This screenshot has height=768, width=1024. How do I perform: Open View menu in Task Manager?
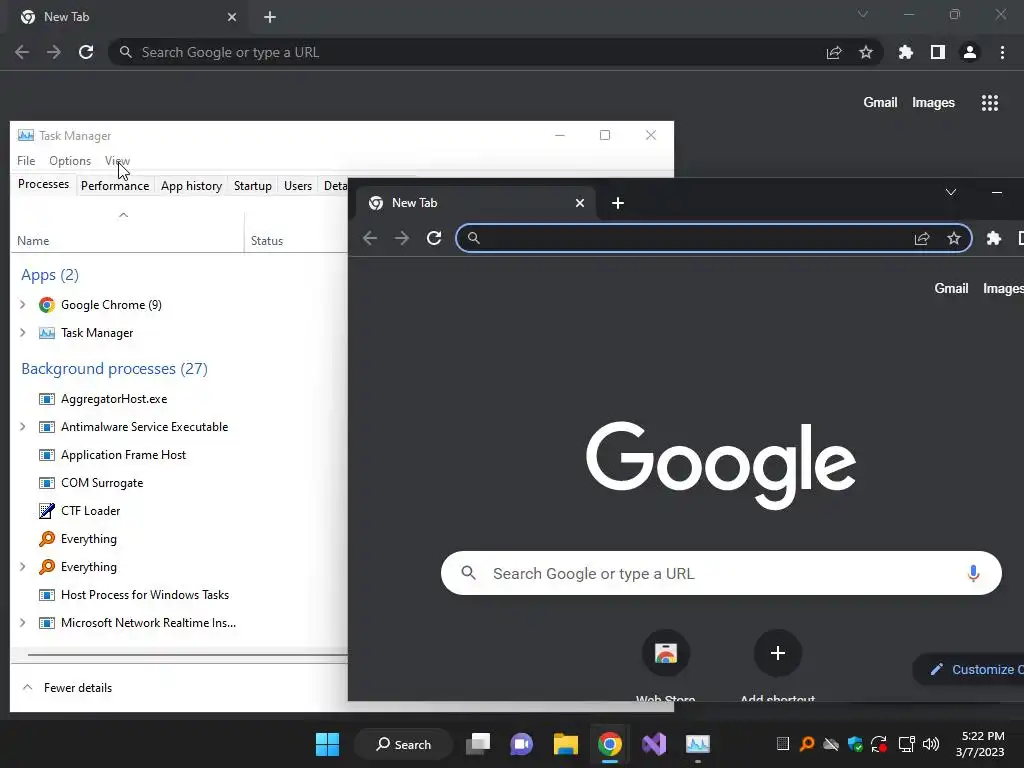click(x=118, y=161)
